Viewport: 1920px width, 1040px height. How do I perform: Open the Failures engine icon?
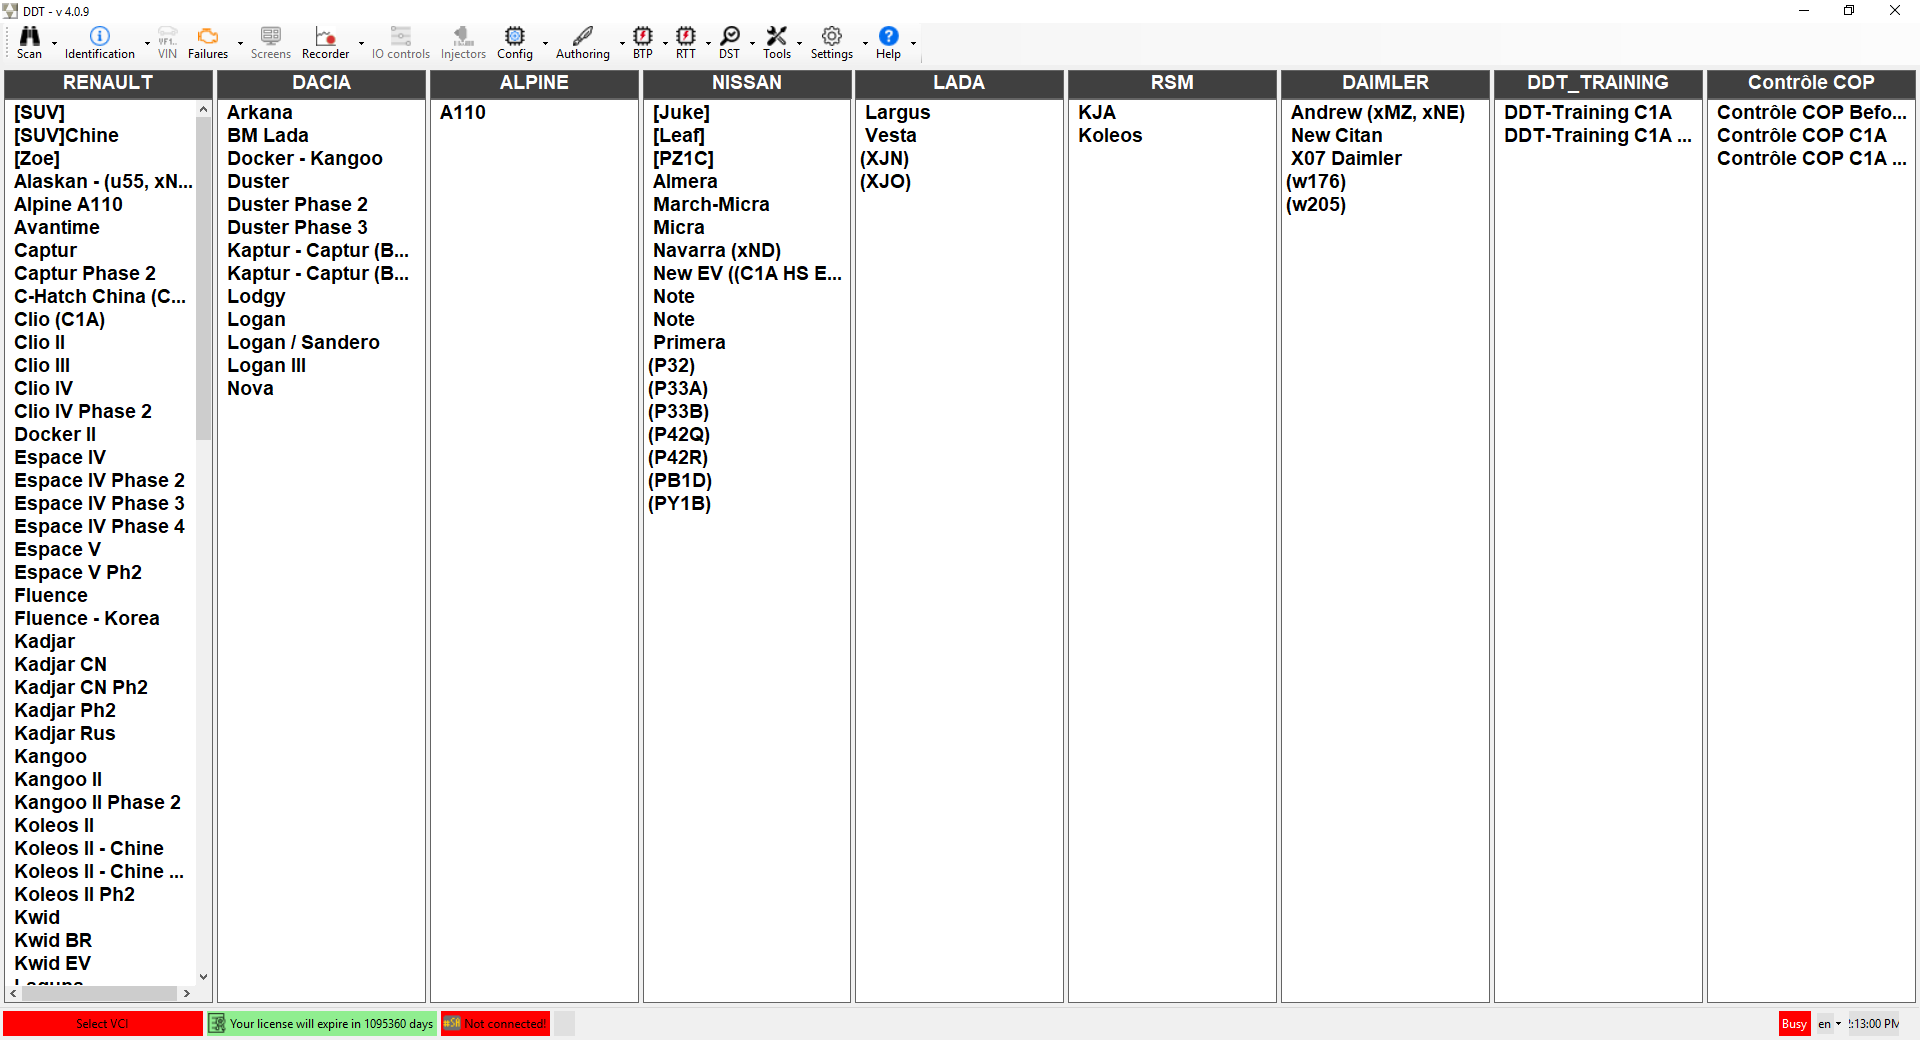(207, 37)
